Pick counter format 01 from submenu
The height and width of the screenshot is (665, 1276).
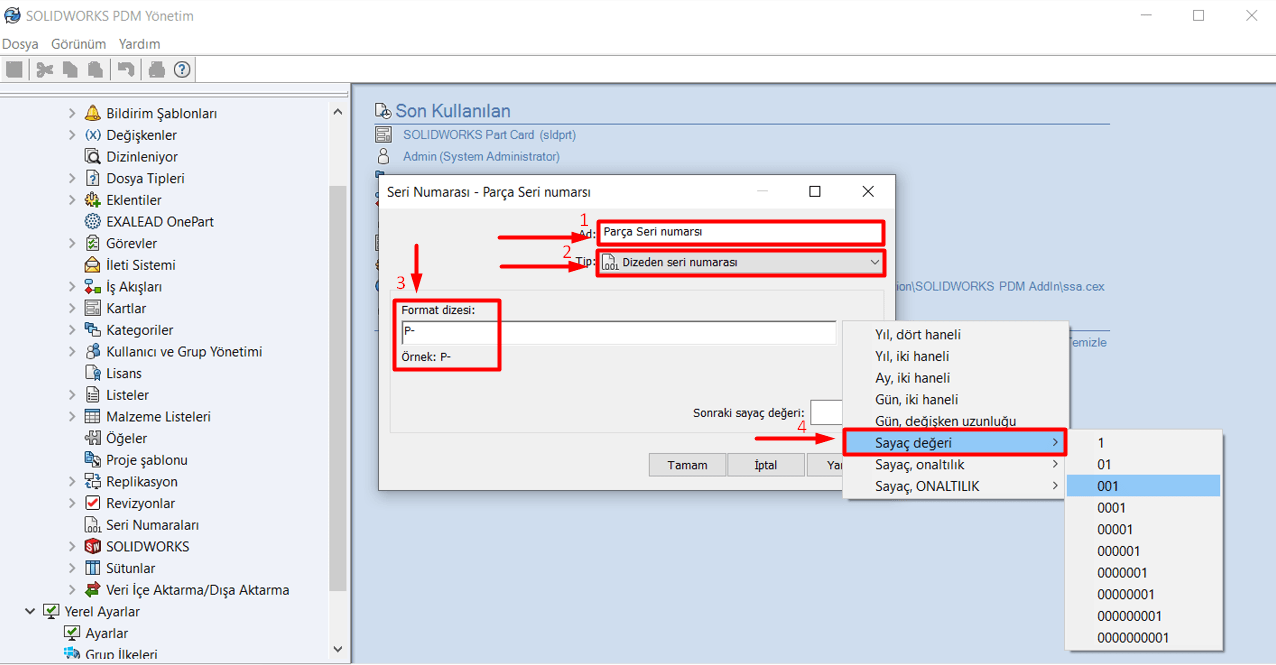click(x=1144, y=464)
